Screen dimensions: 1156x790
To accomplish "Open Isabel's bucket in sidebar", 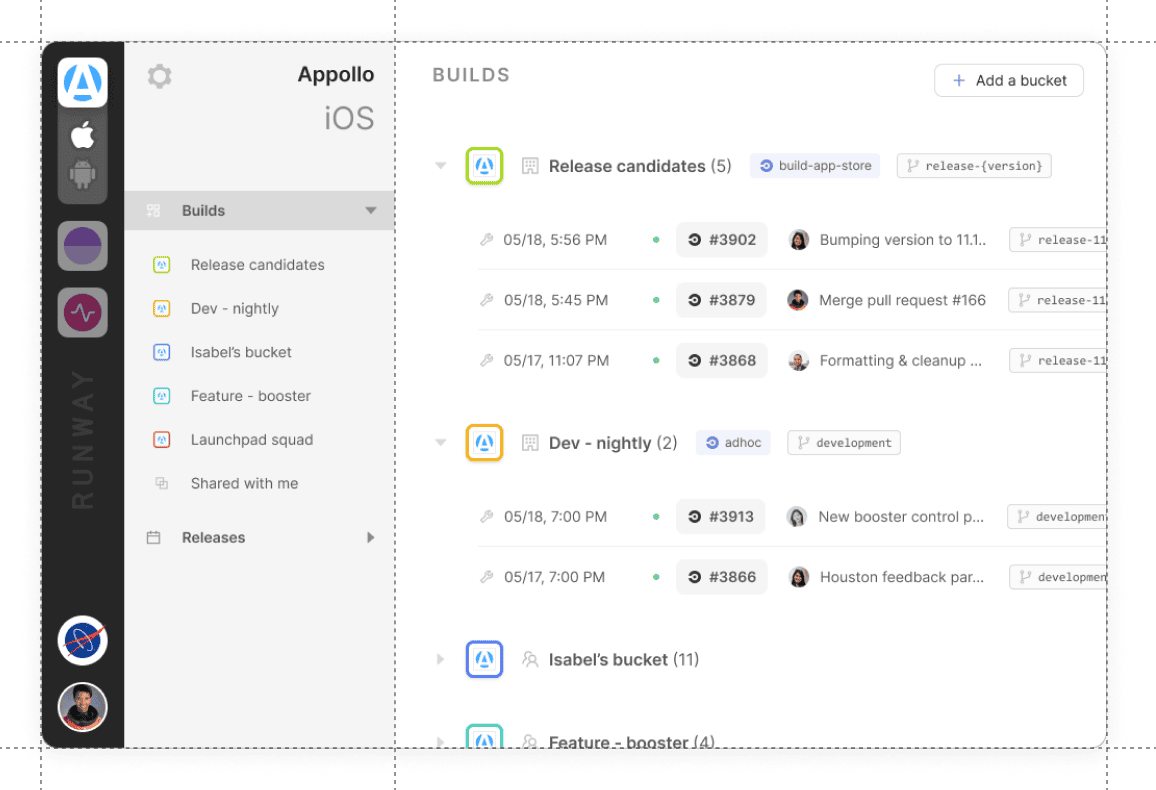I will point(241,352).
